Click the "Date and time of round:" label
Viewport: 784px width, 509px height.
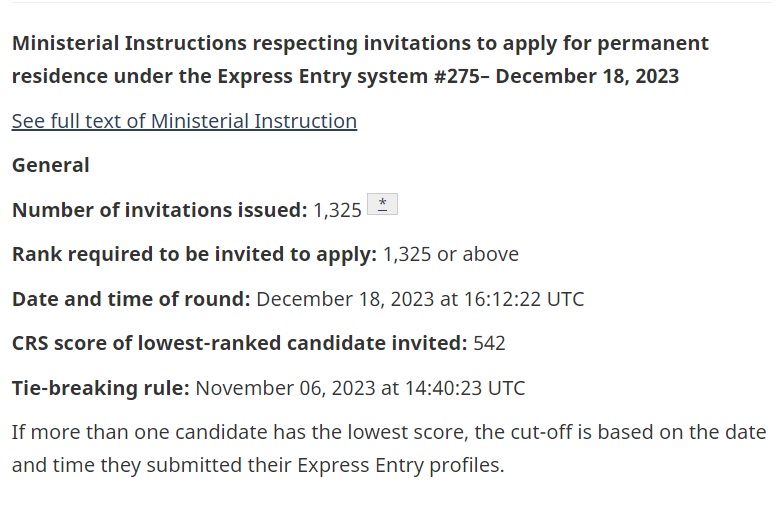(131, 299)
